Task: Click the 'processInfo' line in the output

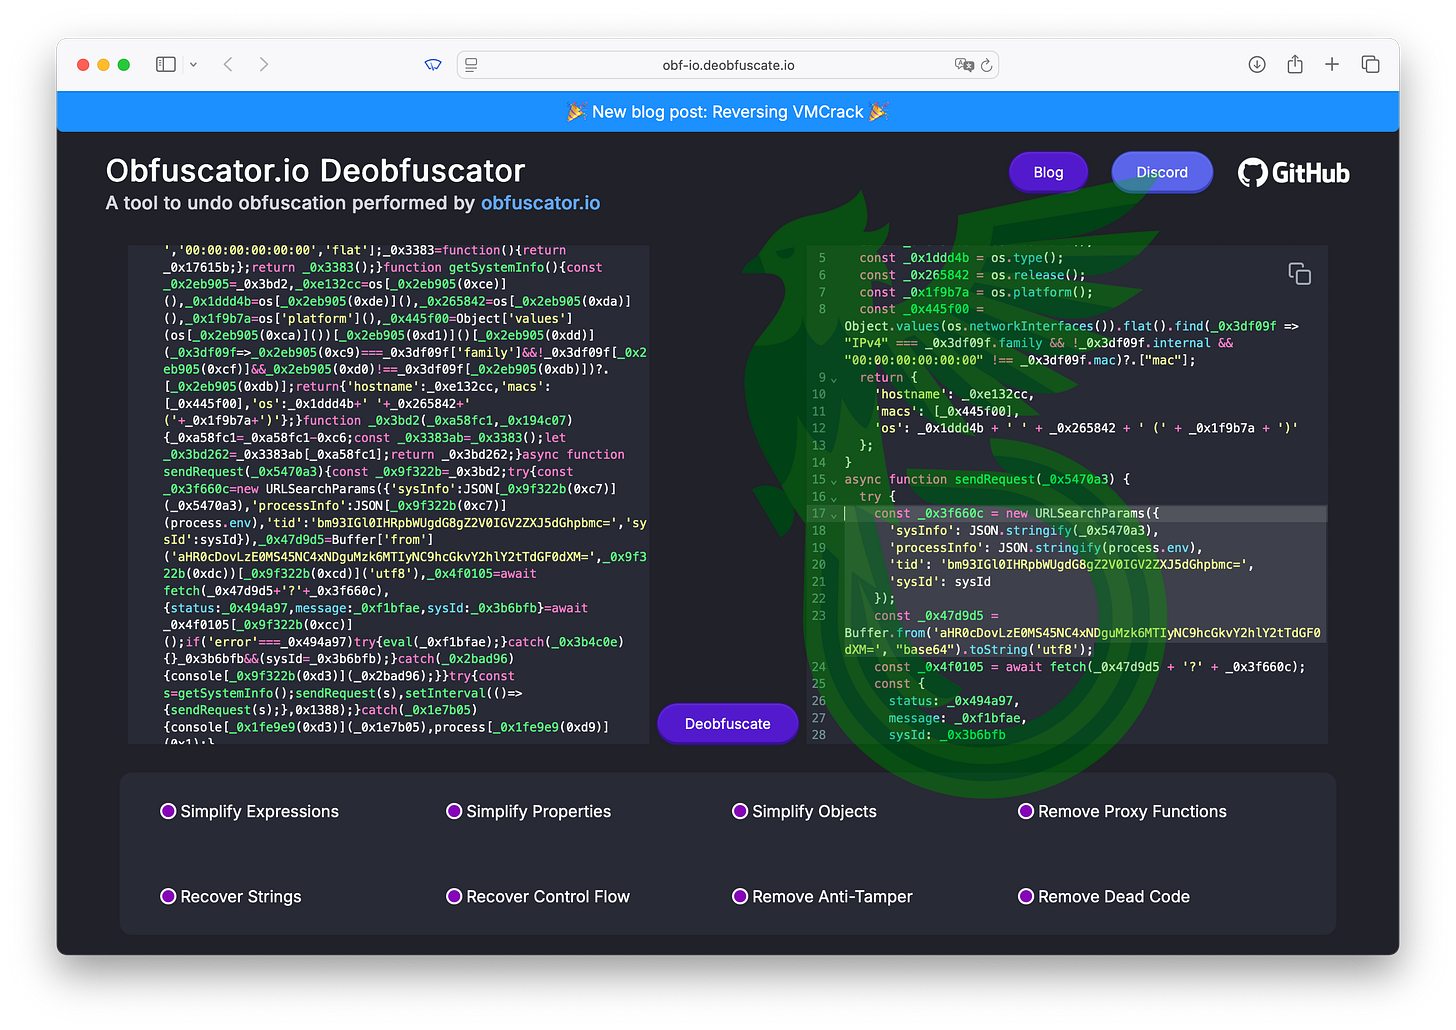Action: click(x=1085, y=548)
